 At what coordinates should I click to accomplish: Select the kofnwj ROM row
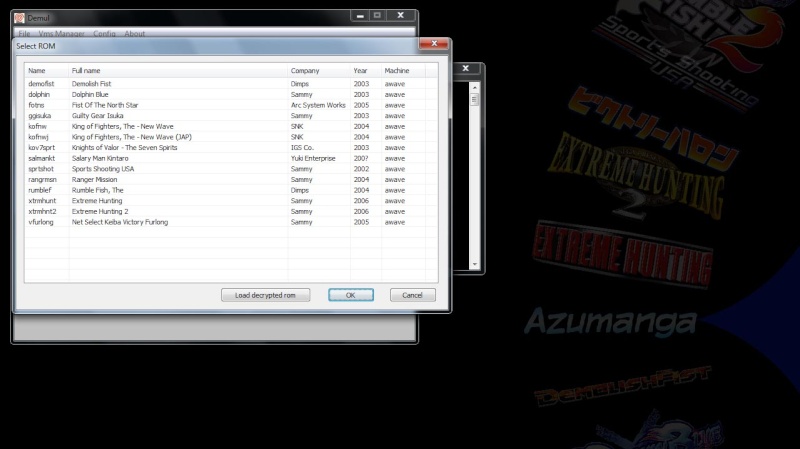pos(231,137)
